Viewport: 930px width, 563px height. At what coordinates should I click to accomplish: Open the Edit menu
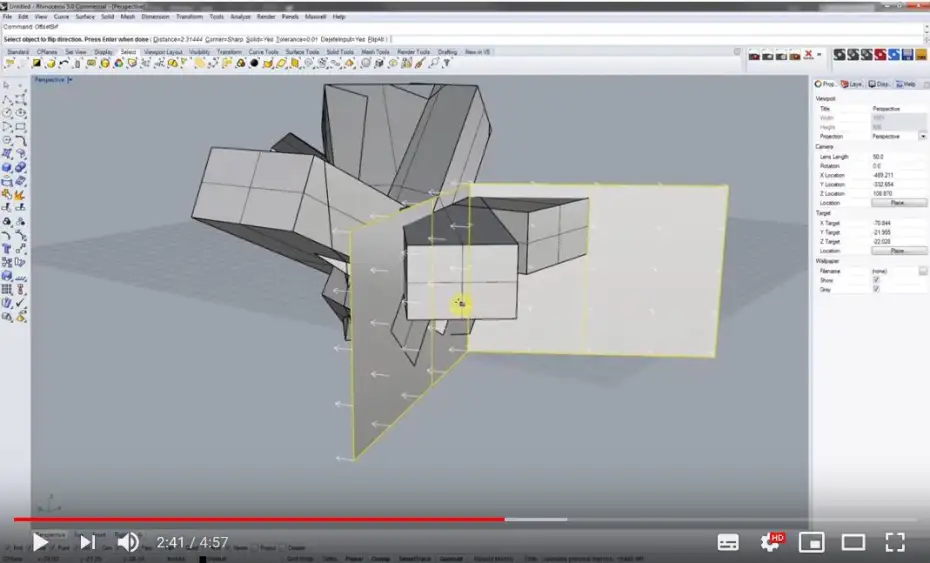pyautogui.click(x=23, y=17)
